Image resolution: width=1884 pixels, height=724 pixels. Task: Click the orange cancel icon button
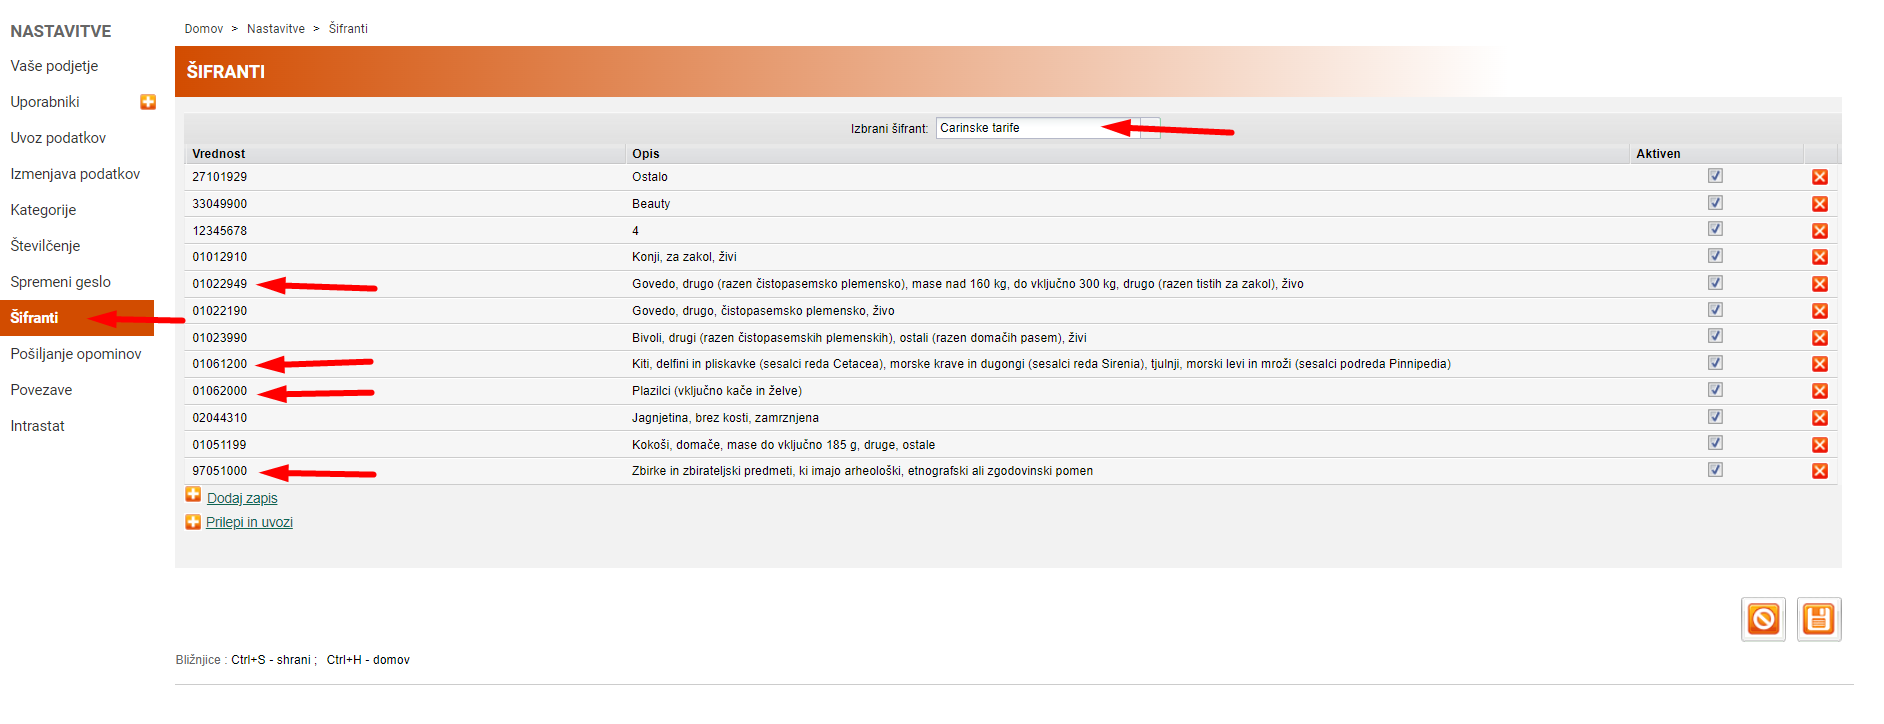tap(1762, 620)
